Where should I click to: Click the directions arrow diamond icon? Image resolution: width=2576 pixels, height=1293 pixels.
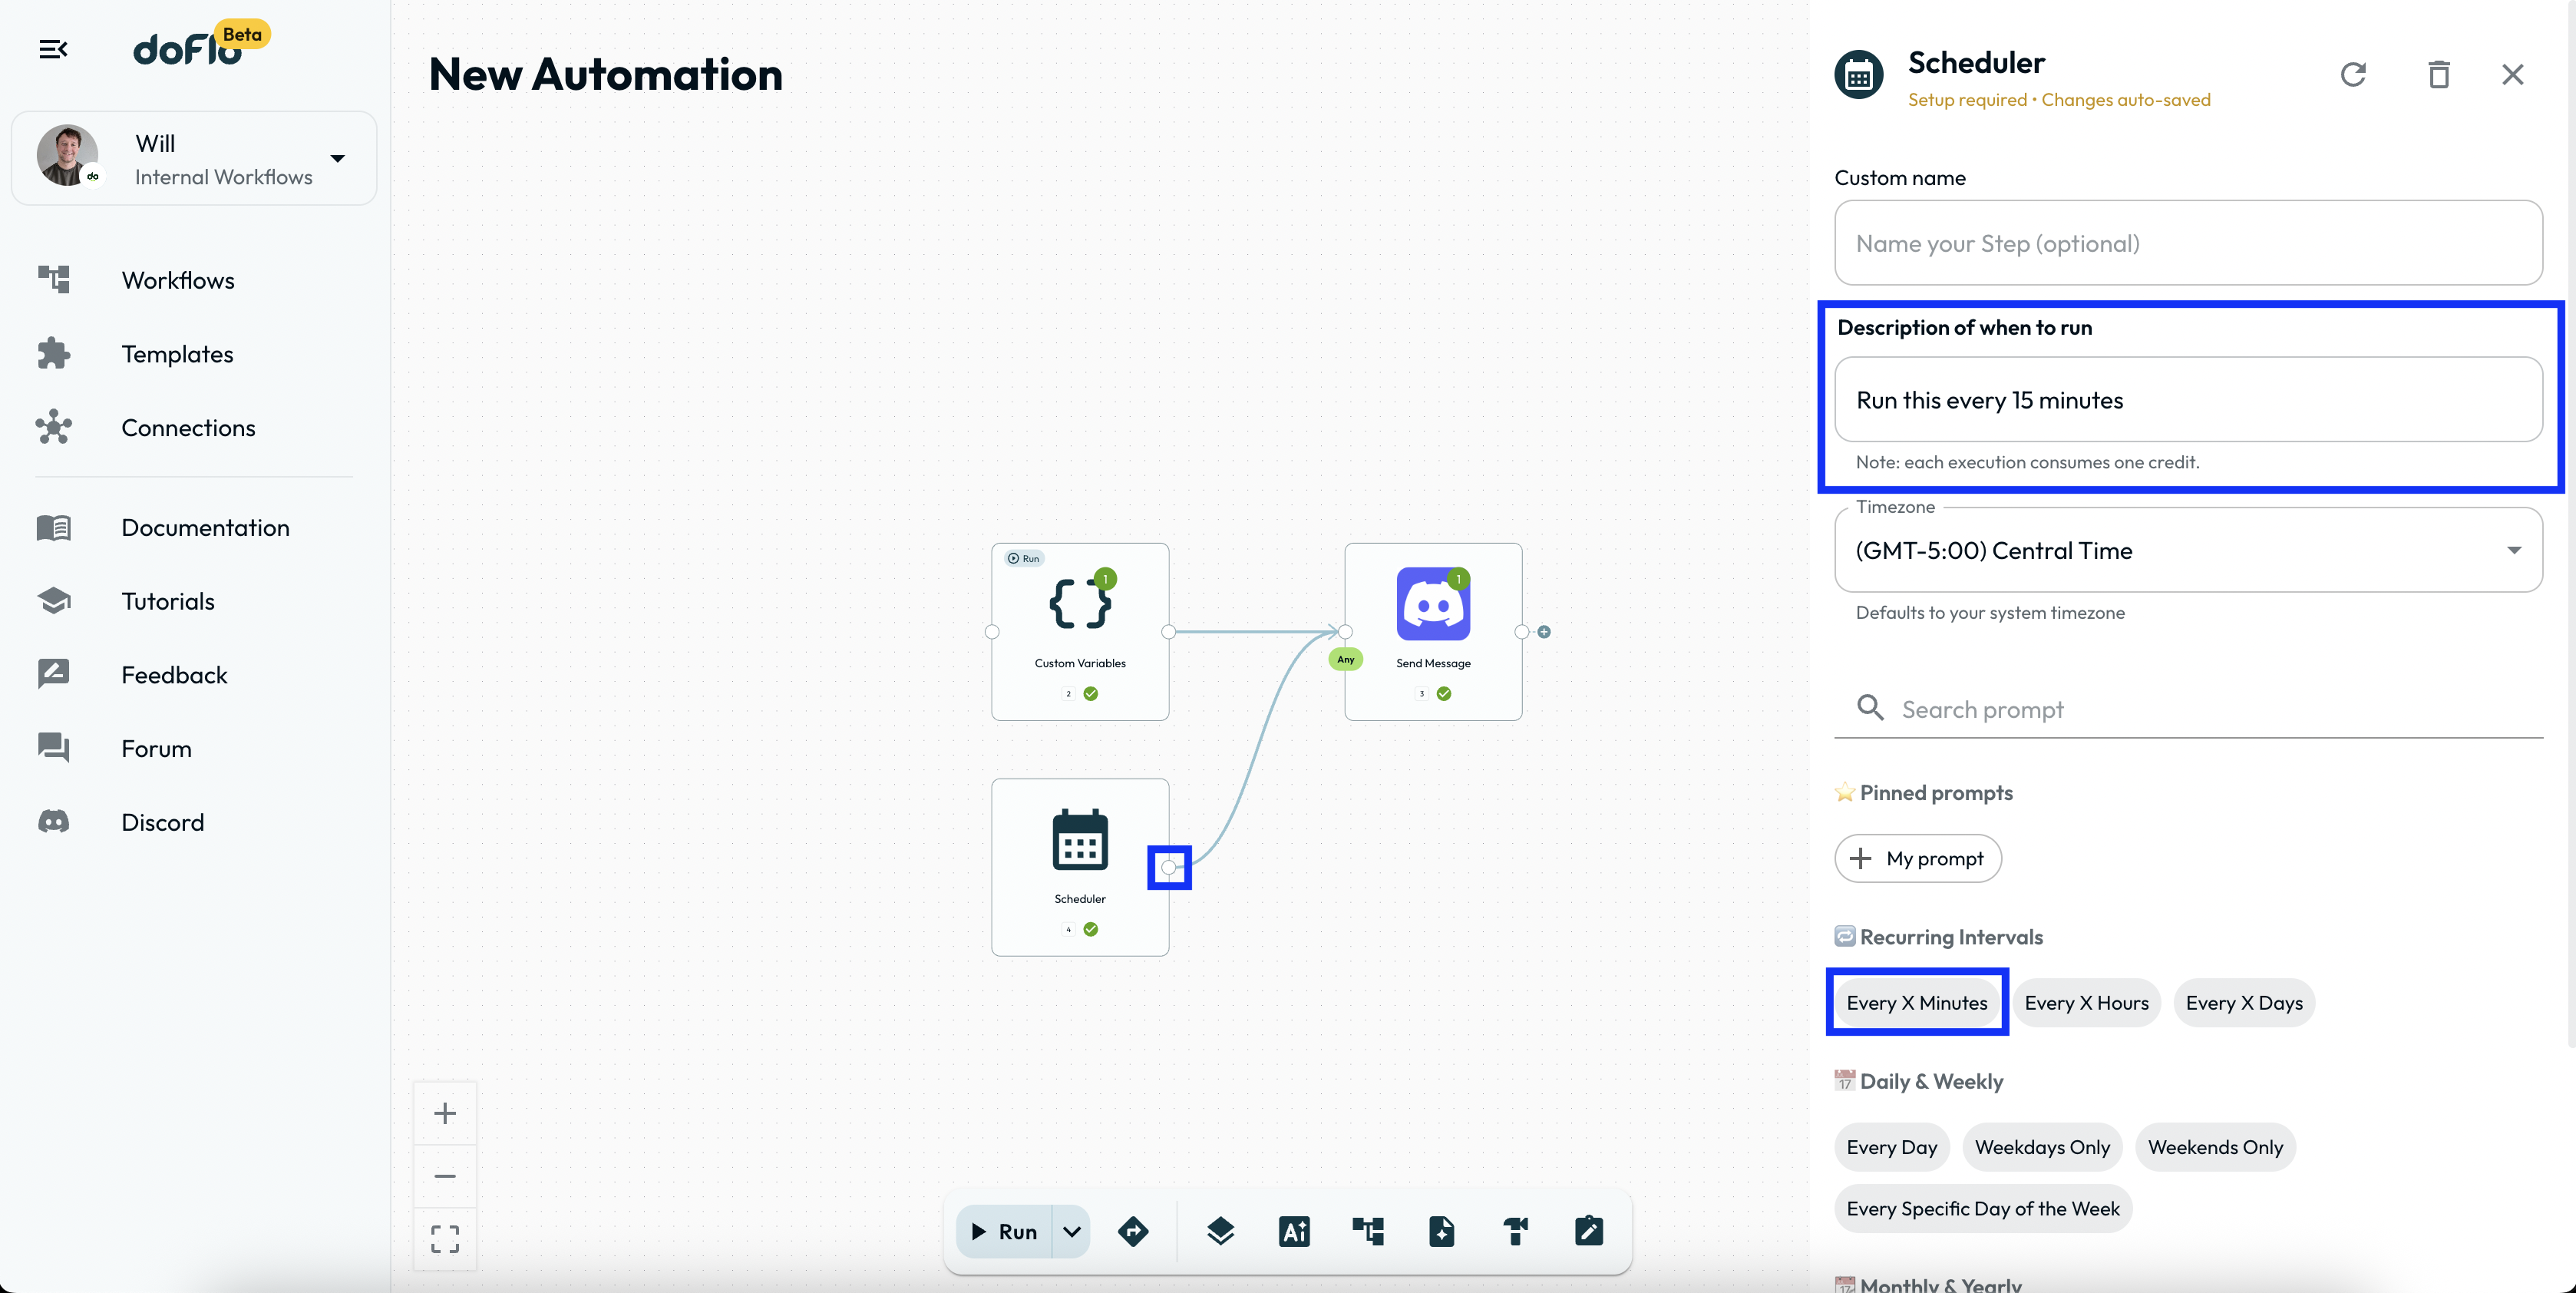(x=1133, y=1231)
